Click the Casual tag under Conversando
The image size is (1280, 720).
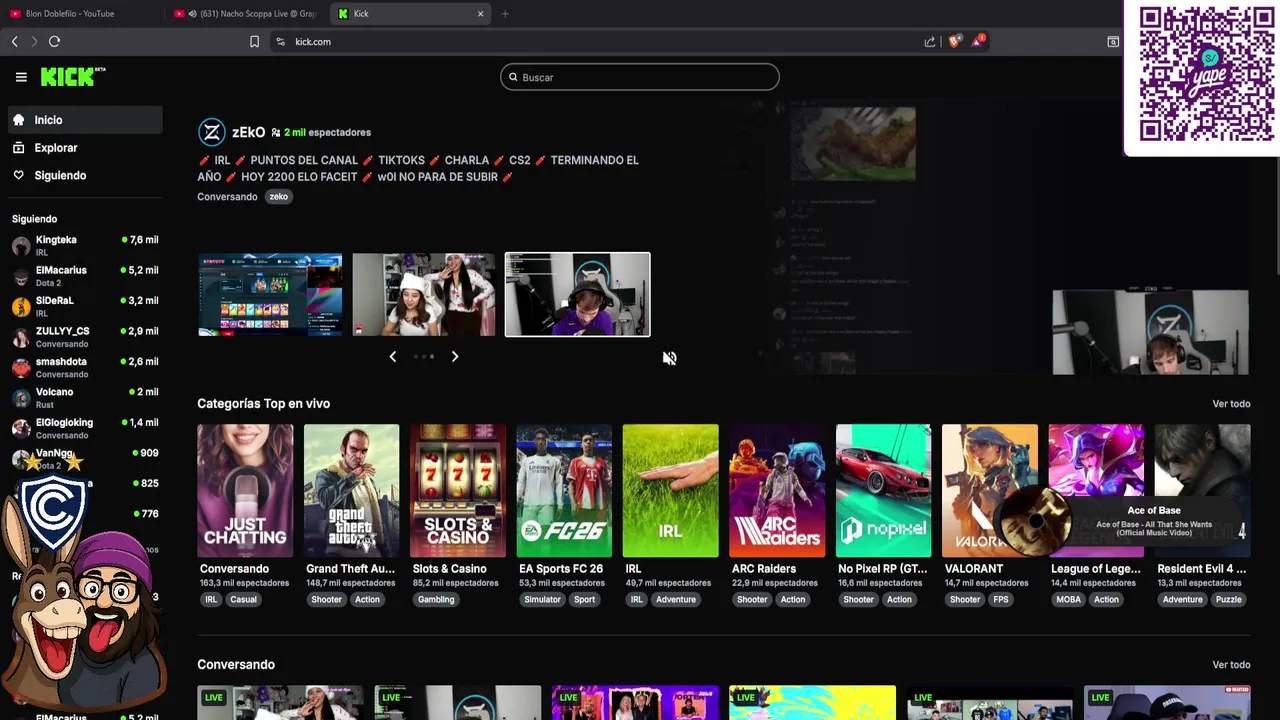[x=243, y=600]
